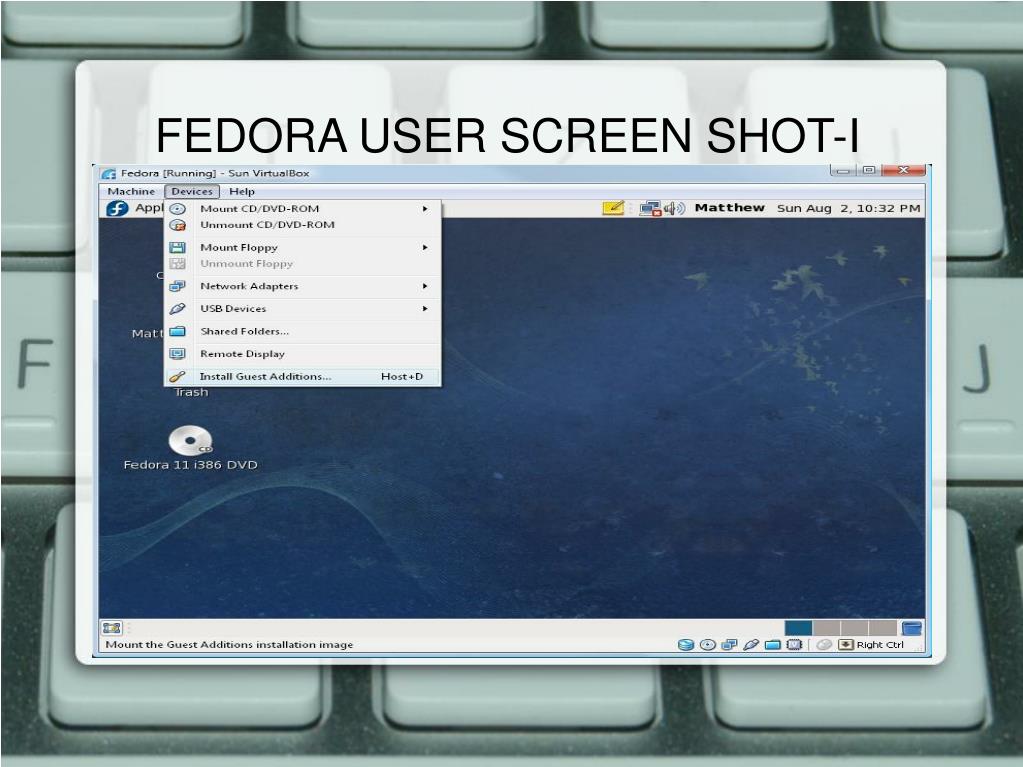This screenshot has width=1023, height=767.
Task: Click the VirtualBox title bar icon
Action: click(109, 173)
